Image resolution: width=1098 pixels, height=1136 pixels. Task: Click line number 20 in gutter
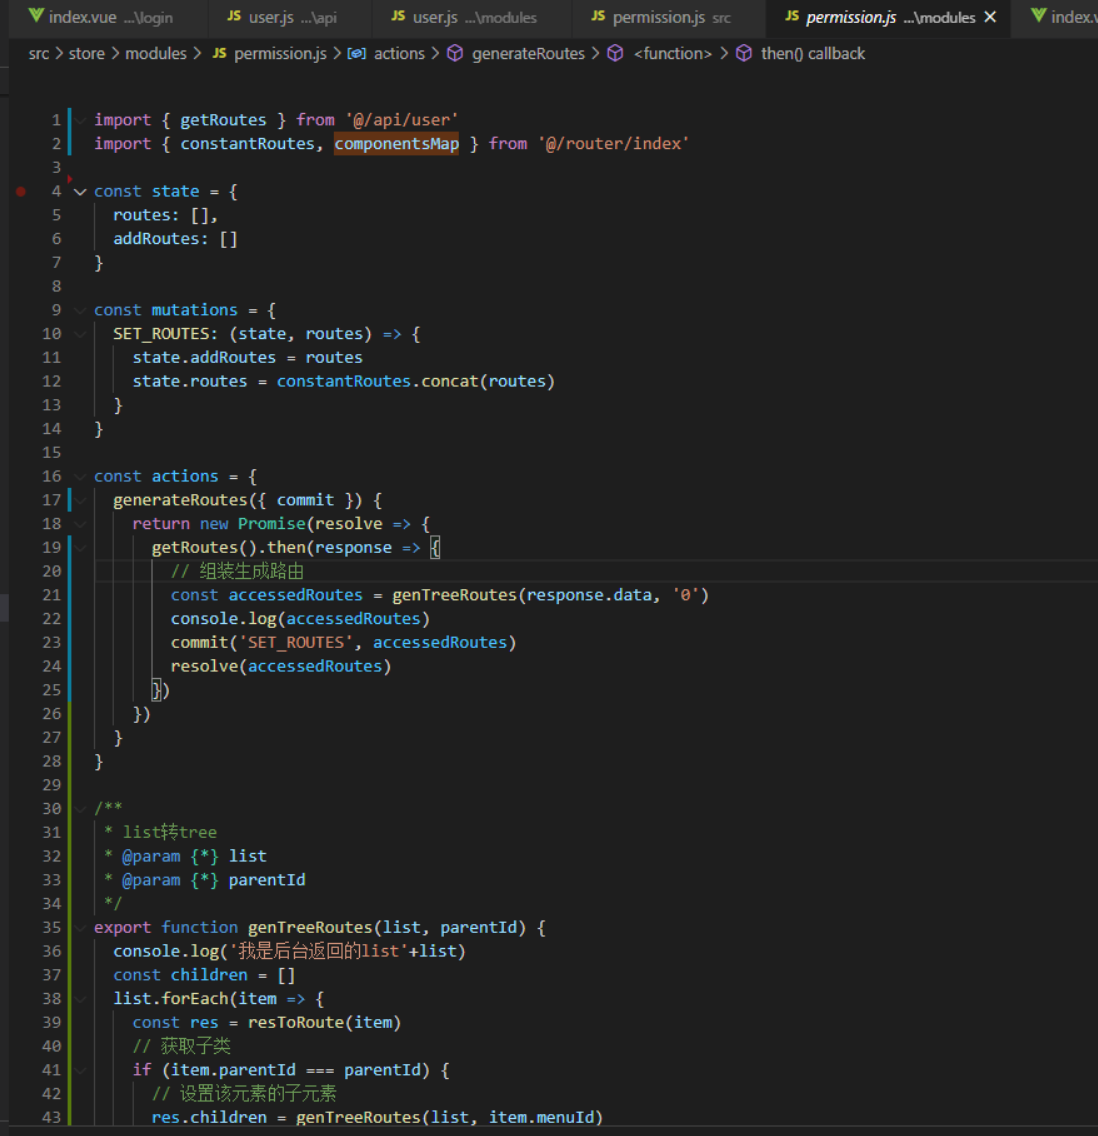click(51, 571)
